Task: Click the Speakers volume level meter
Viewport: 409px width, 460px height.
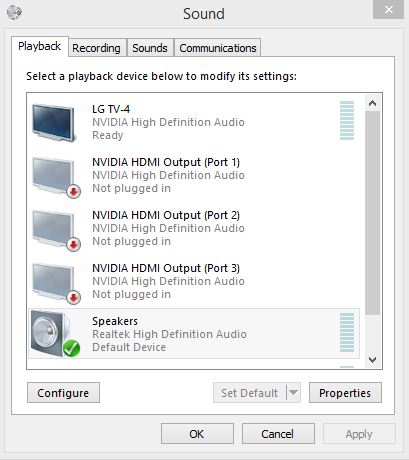Action: [x=347, y=332]
